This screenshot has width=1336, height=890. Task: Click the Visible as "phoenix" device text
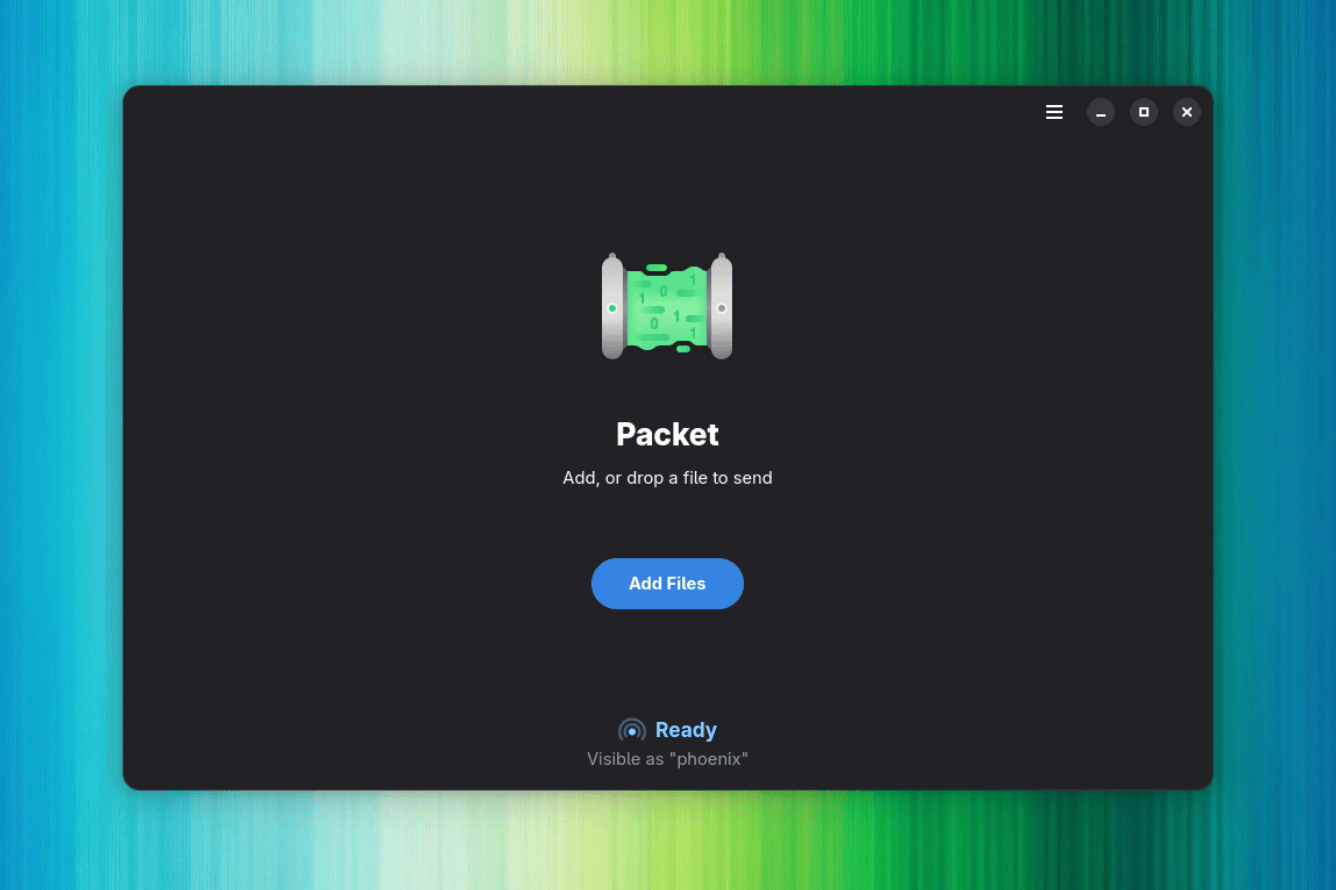point(667,759)
